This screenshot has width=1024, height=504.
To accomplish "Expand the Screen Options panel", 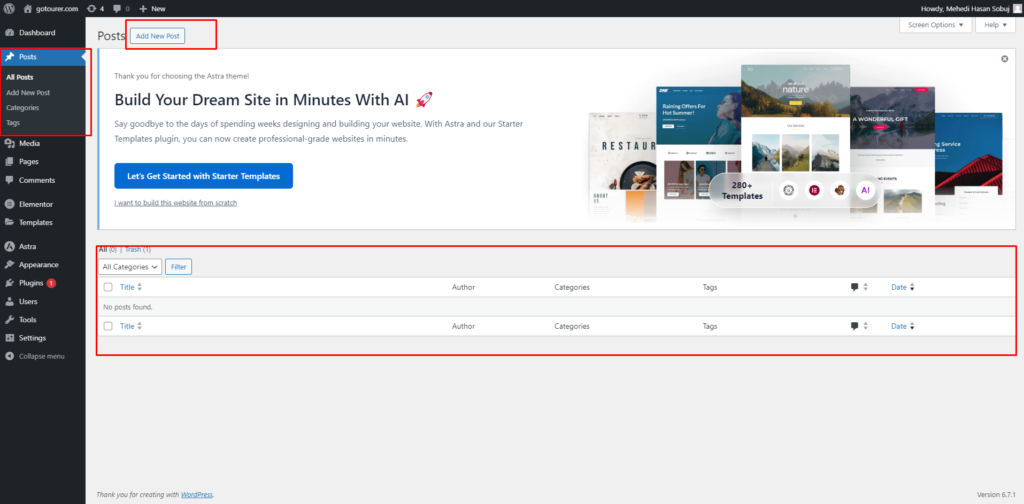I will [936, 25].
